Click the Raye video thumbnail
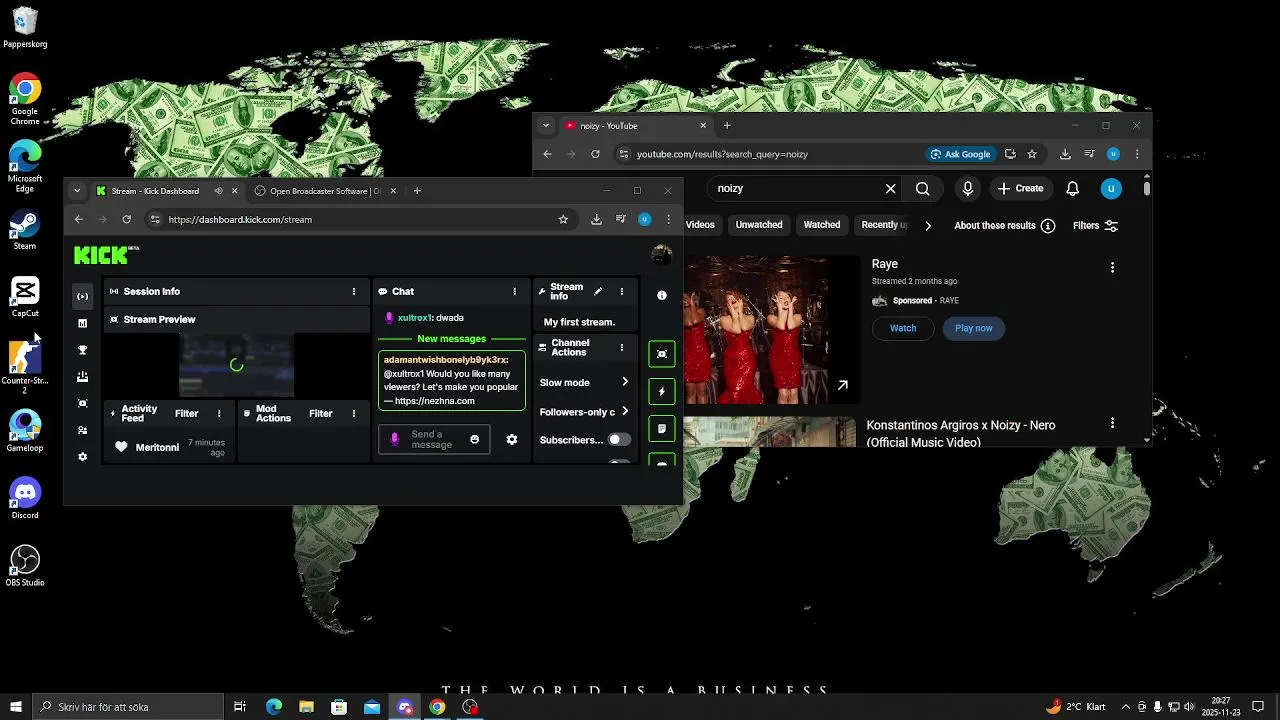Screen dimensions: 1280x720 [x=771, y=330]
